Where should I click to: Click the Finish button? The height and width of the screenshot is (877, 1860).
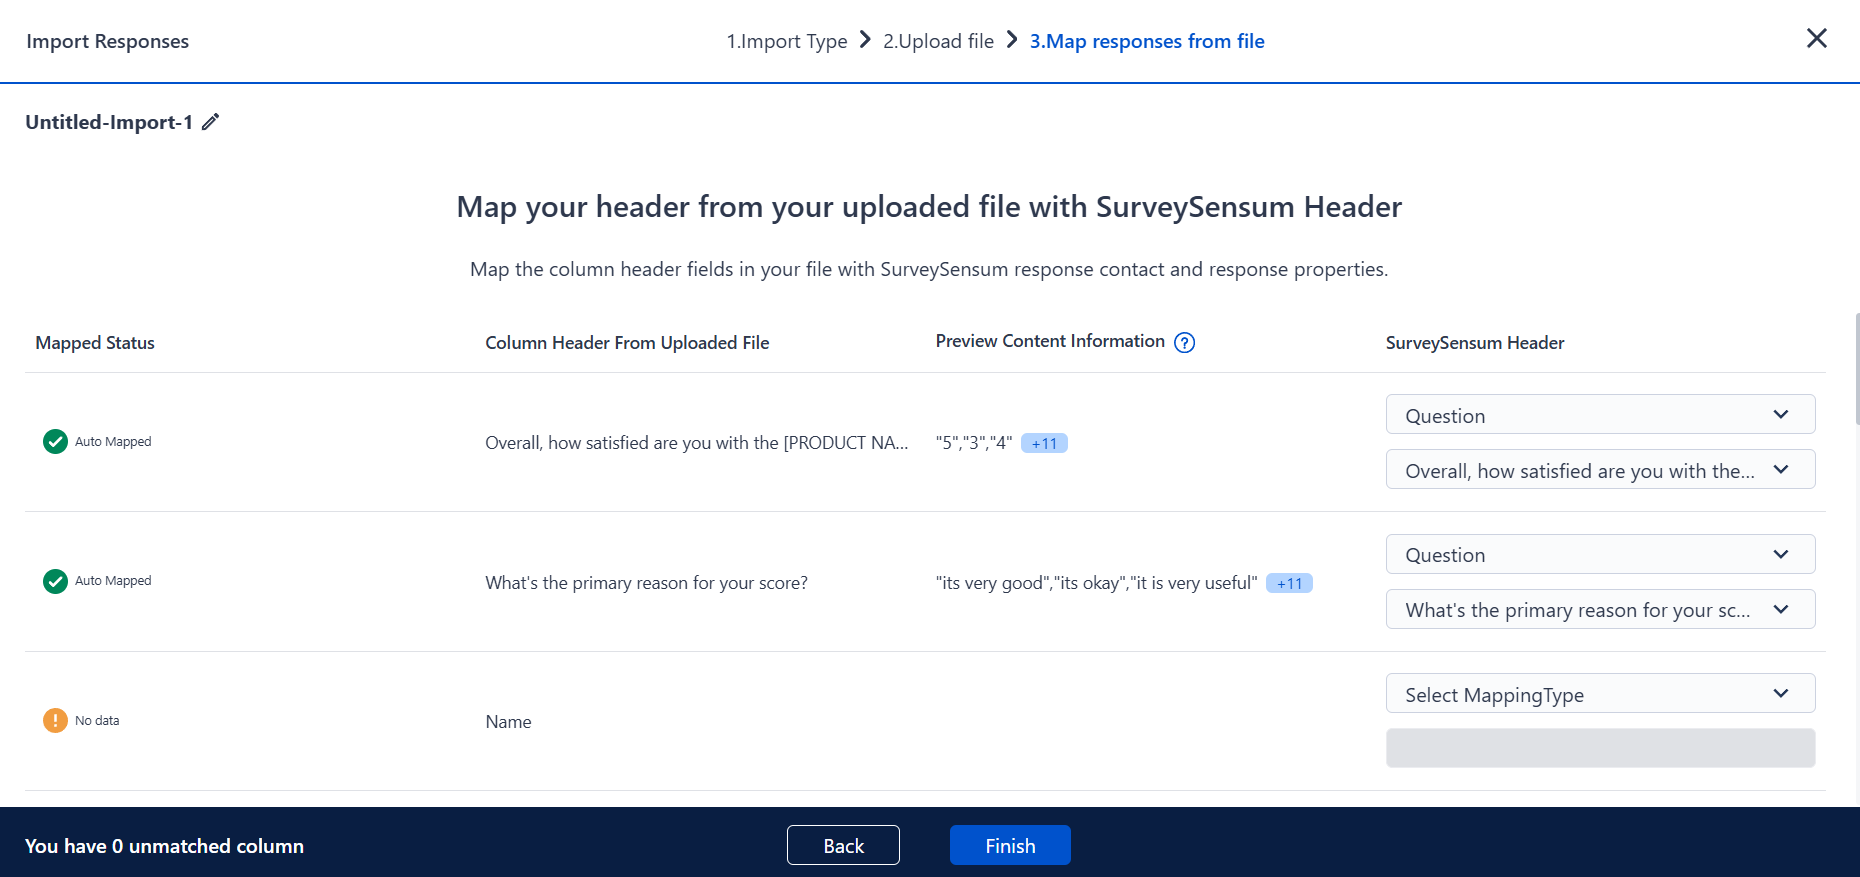point(1010,845)
